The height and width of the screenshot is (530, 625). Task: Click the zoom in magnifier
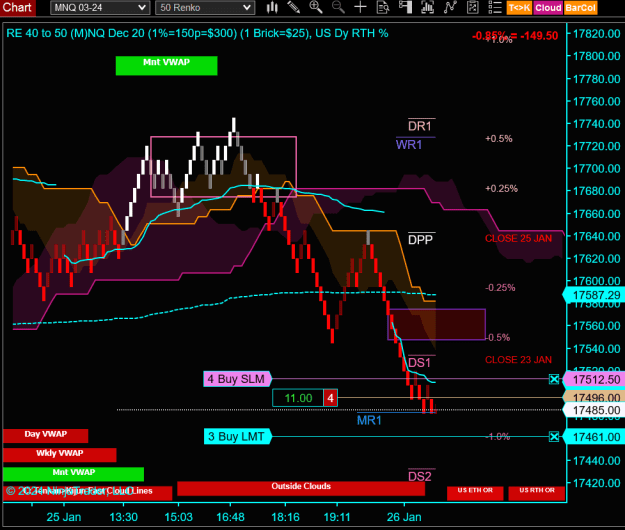pos(316,7)
